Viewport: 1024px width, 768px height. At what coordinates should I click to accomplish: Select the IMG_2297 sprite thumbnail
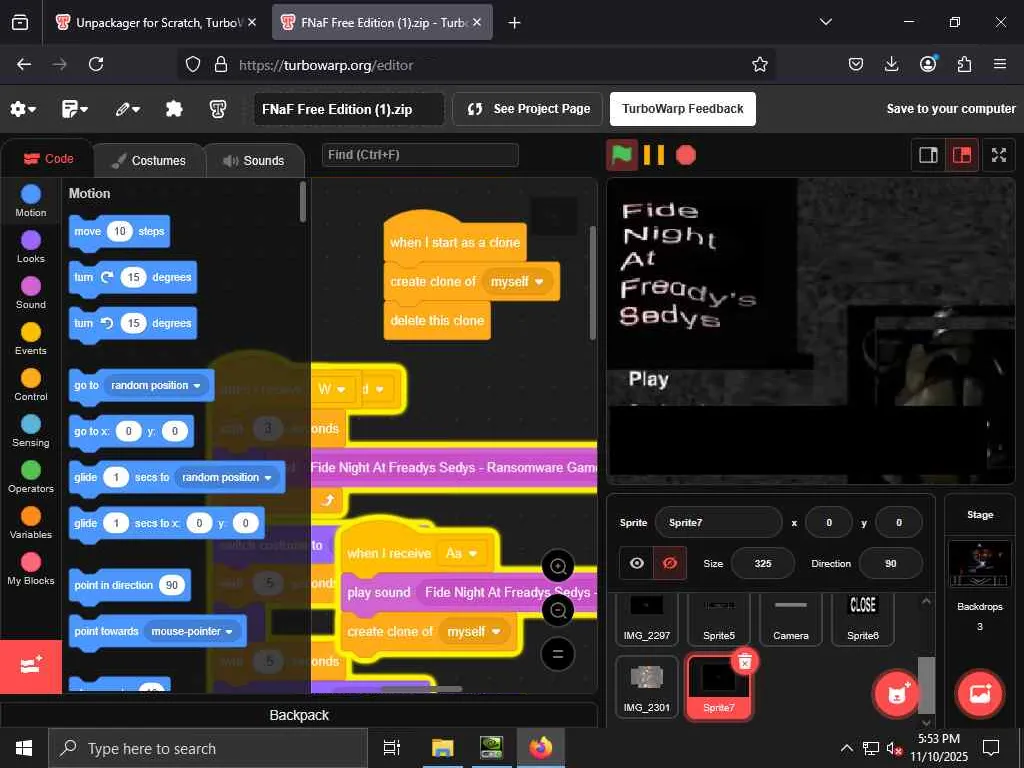[x=647, y=618]
